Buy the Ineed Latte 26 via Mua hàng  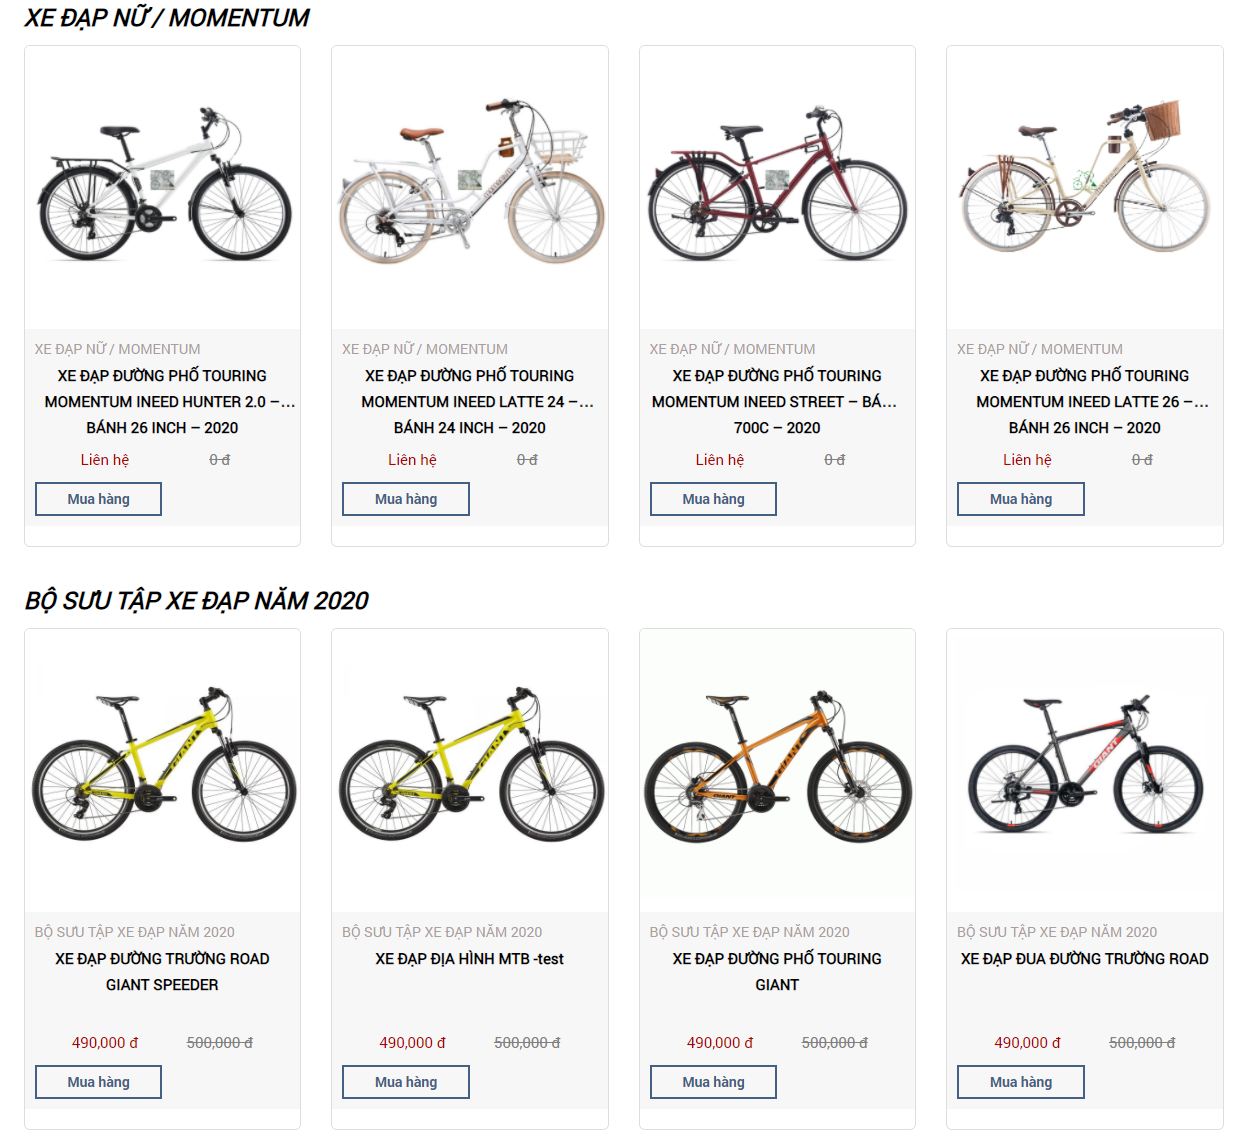[x=1020, y=499]
